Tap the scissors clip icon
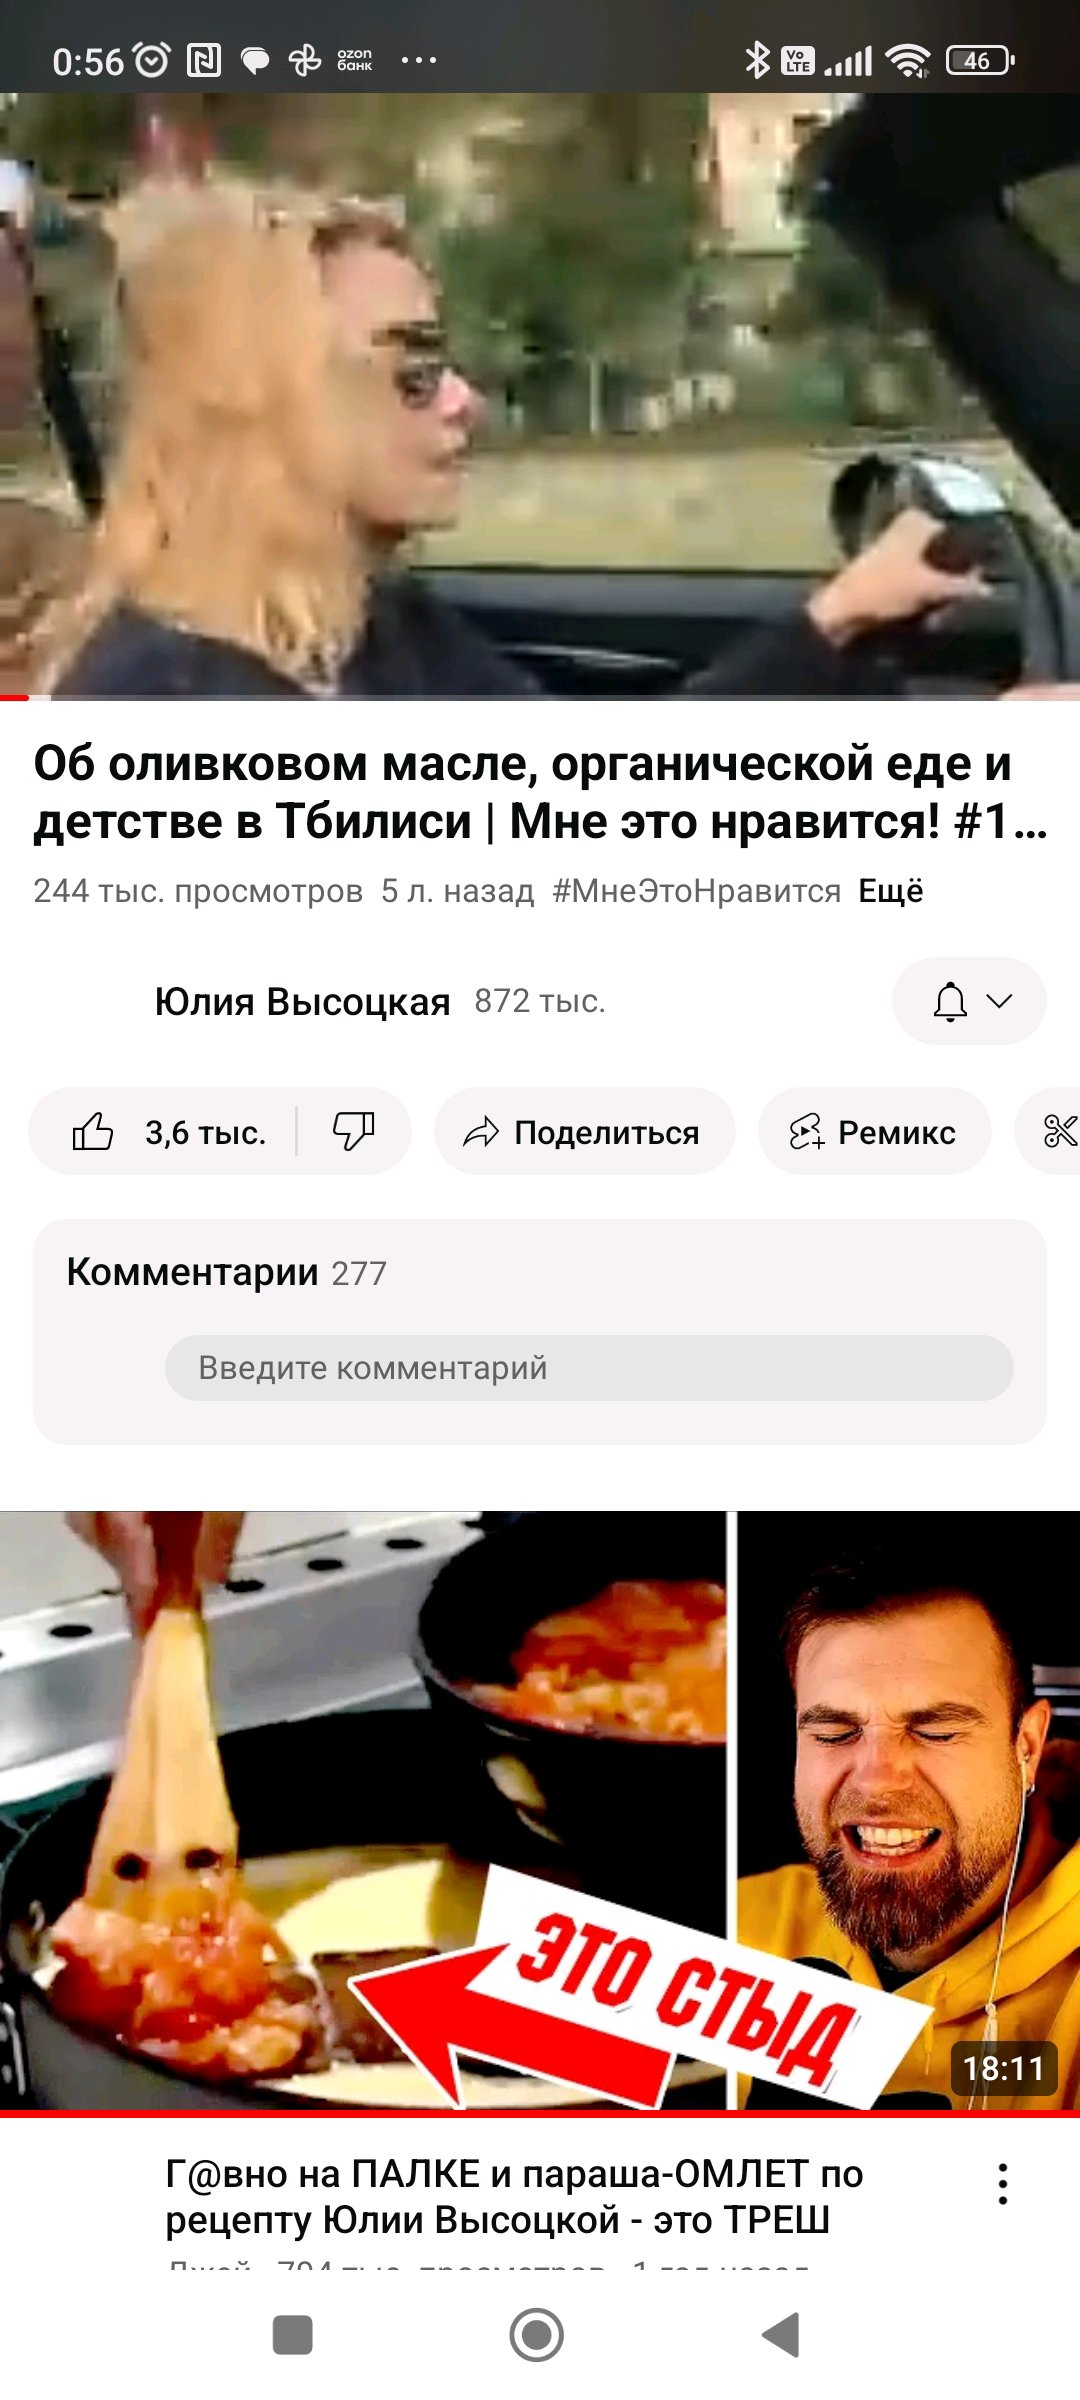 [x=1059, y=1132]
